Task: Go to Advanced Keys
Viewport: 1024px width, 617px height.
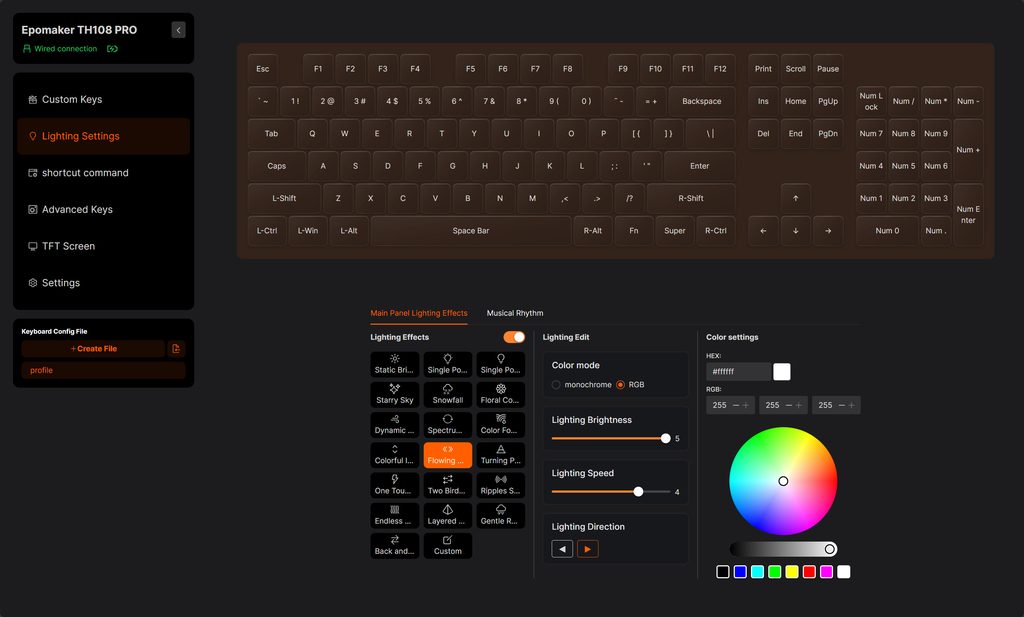Action: point(104,209)
